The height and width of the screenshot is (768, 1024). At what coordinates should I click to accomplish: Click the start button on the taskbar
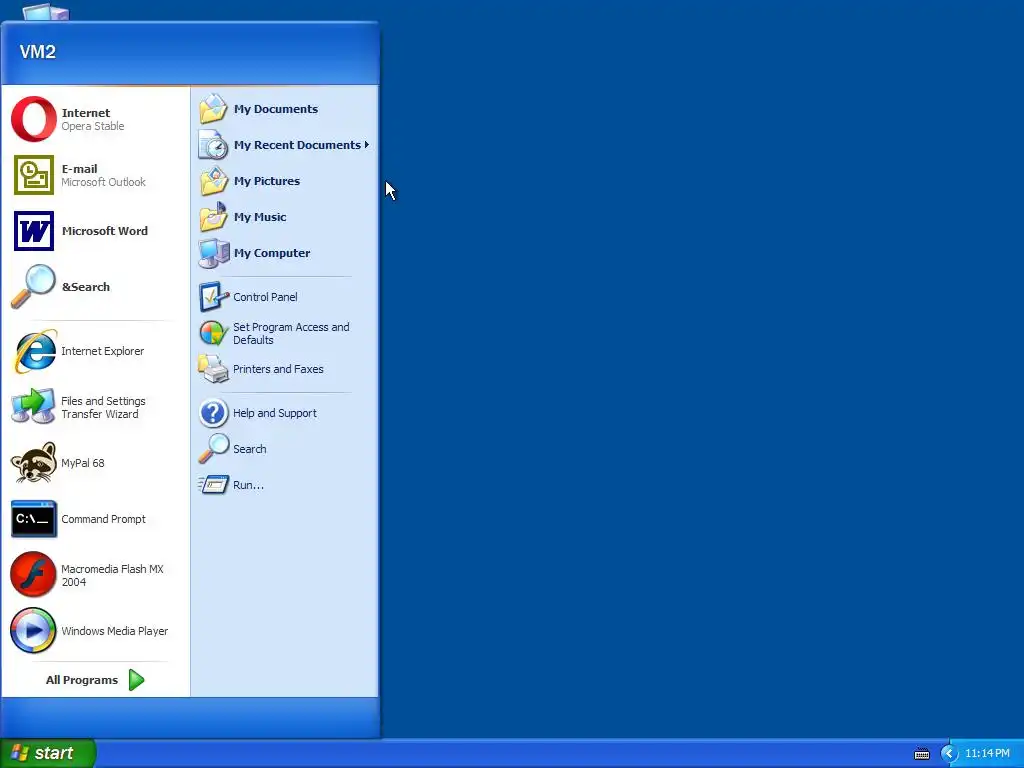[x=48, y=754]
